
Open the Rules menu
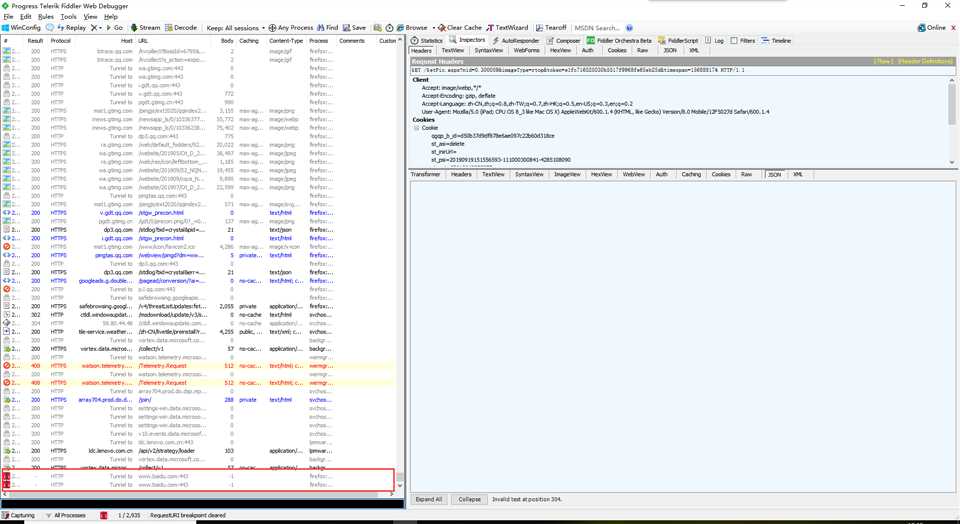tap(46, 17)
